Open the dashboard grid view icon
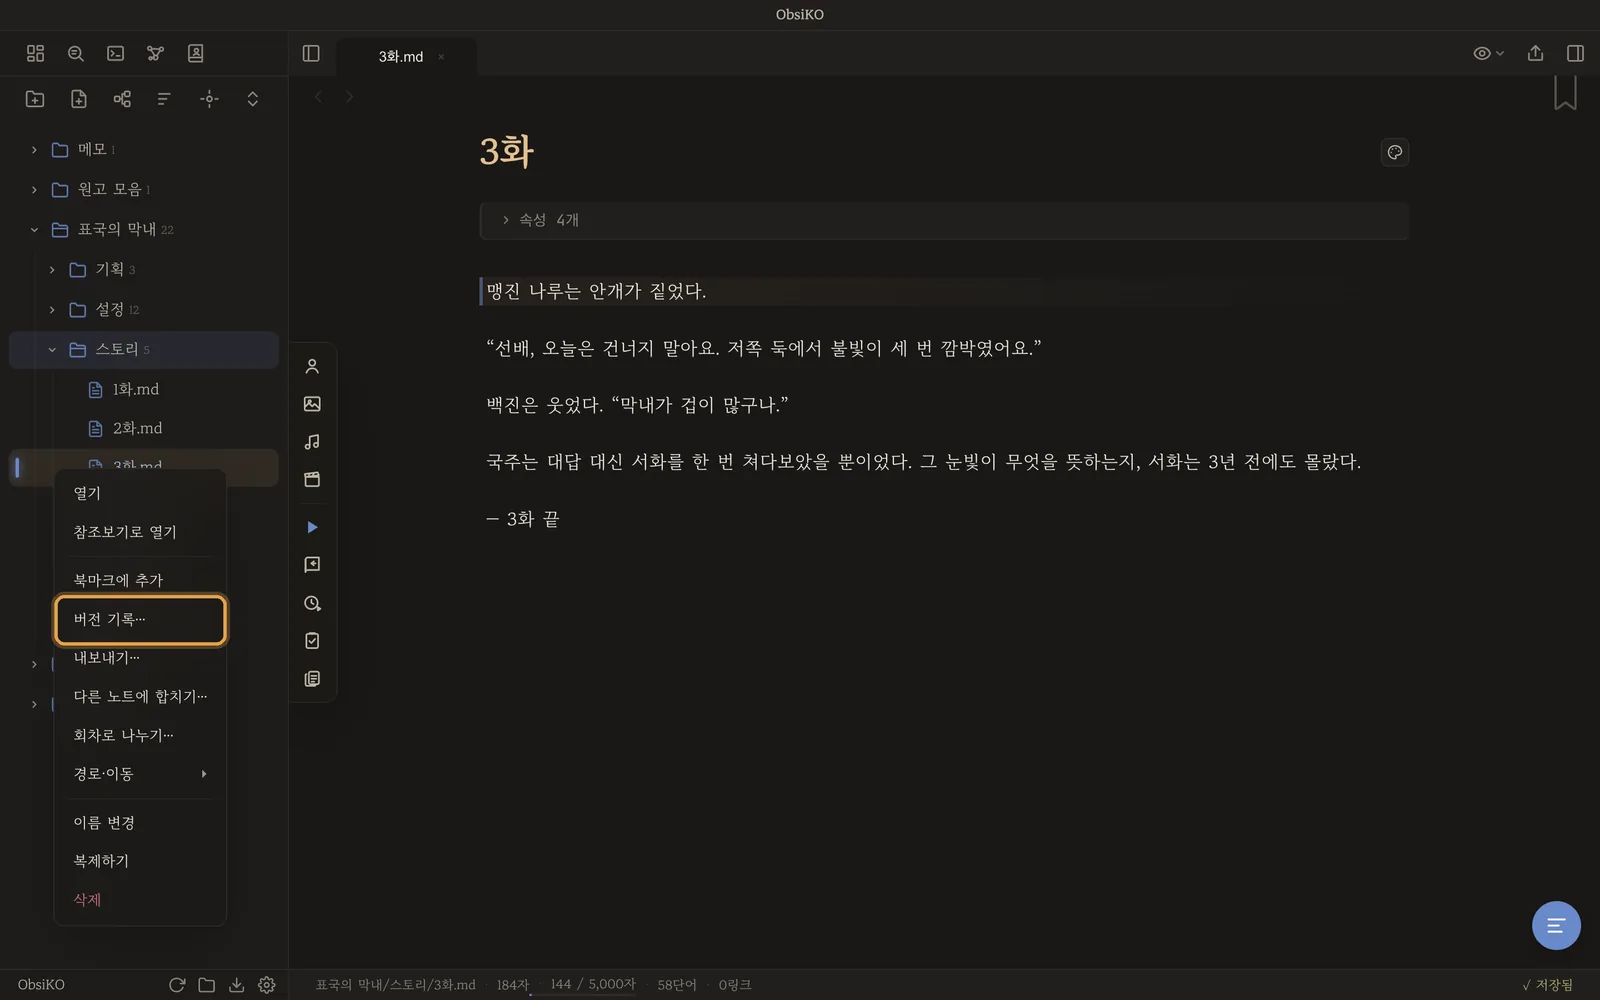1600x1000 pixels. coord(35,53)
